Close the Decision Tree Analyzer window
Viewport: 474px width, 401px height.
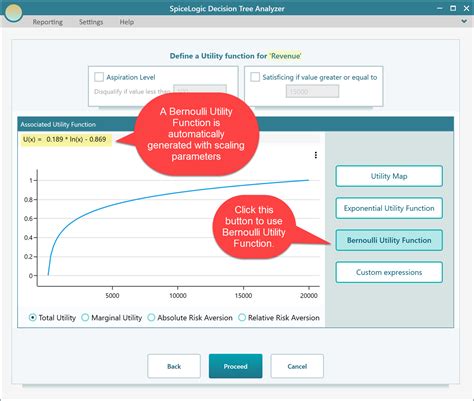tap(466, 8)
